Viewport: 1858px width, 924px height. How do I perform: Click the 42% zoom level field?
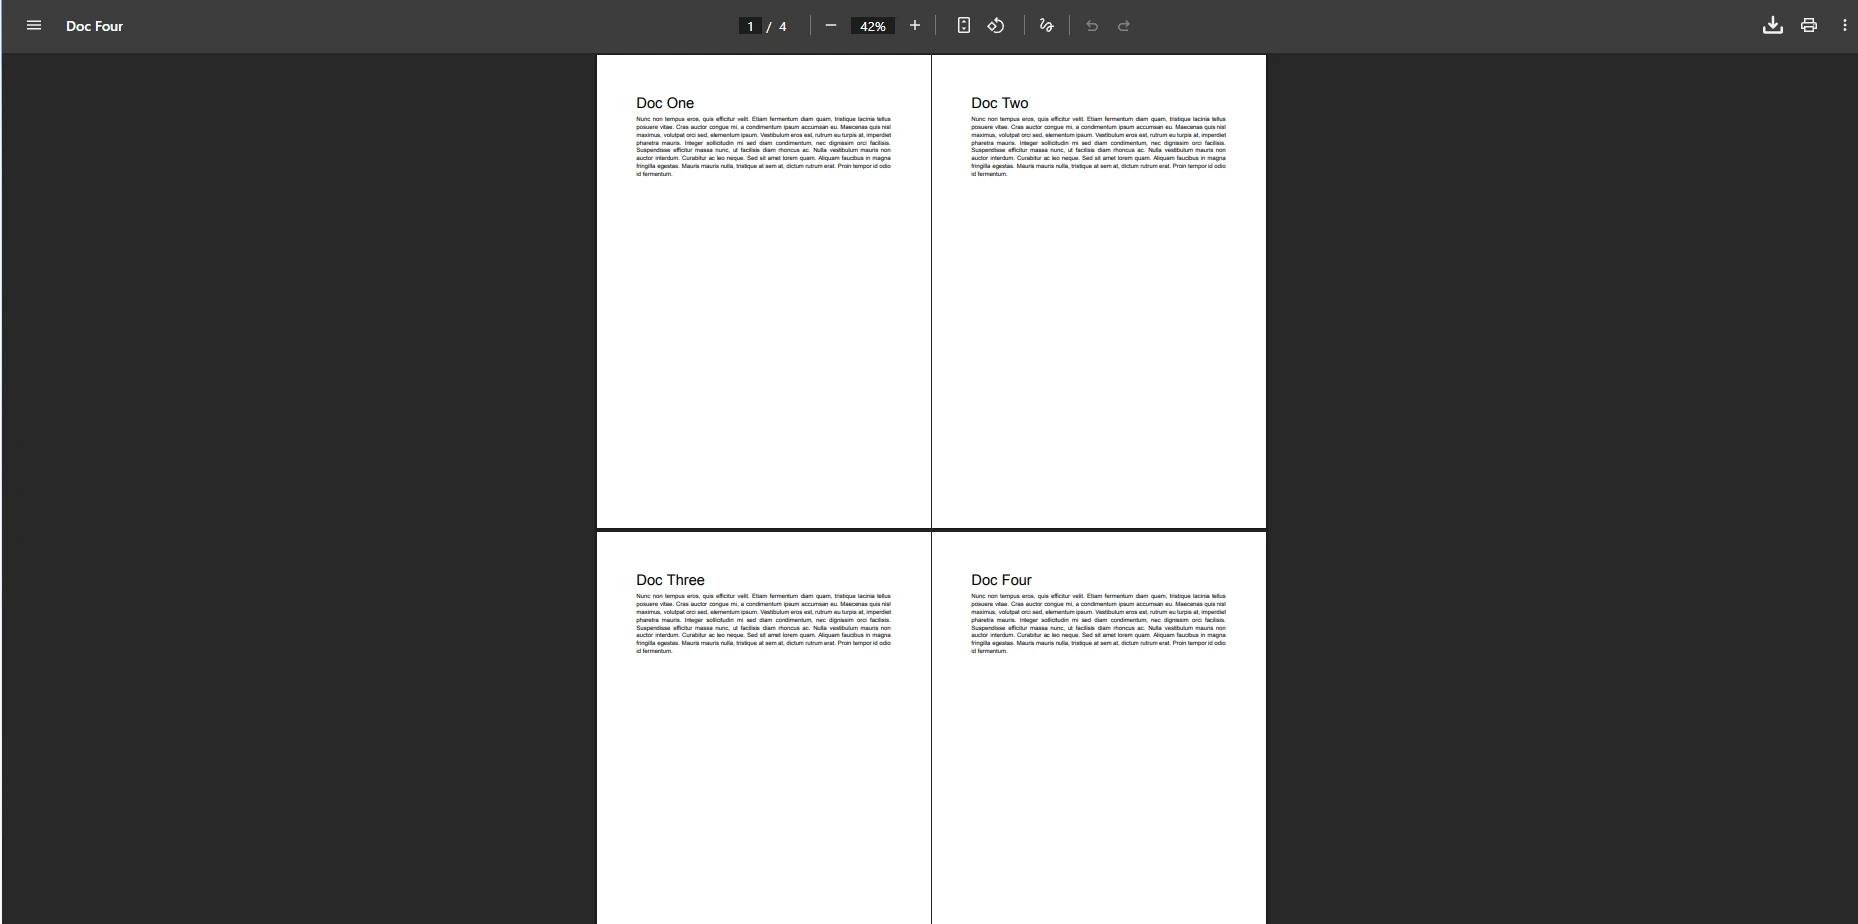click(x=871, y=26)
